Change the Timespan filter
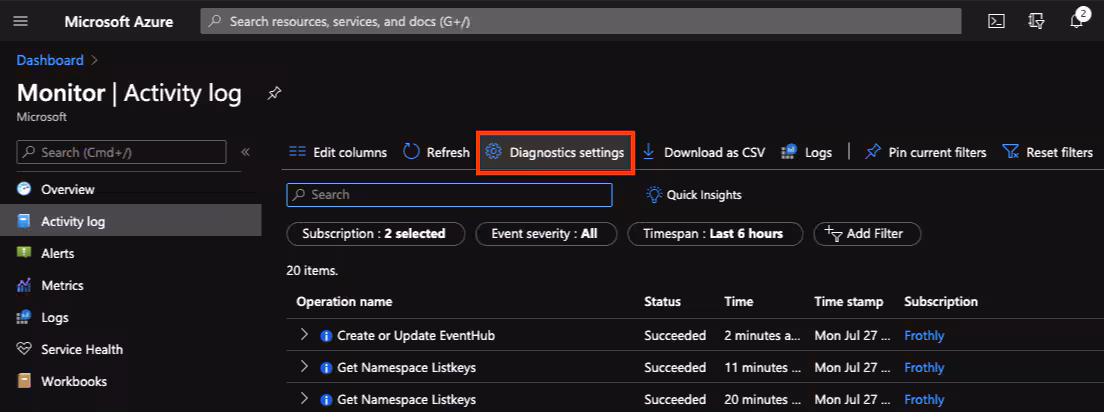The image size is (1104, 412). [715, 234]
